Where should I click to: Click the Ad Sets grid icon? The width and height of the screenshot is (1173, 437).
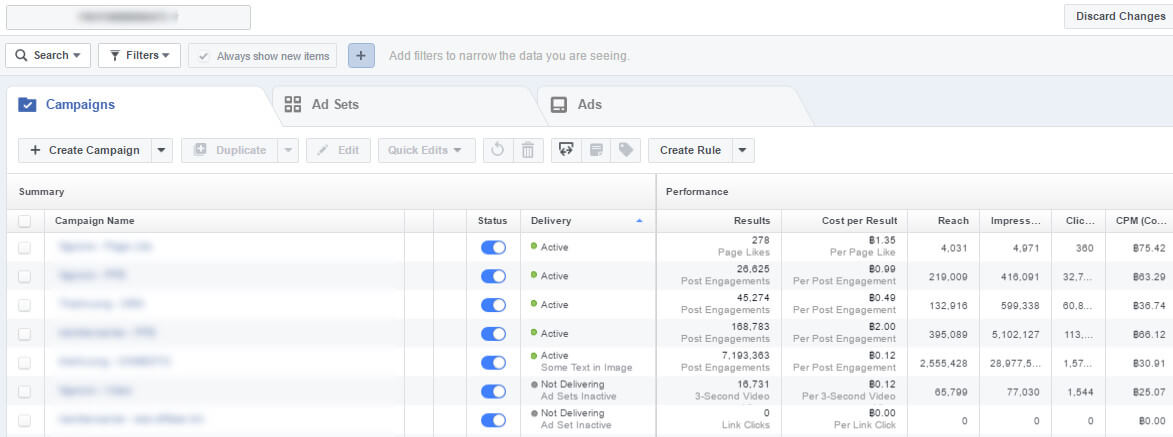pyautogui.click(x=293, y=104)
